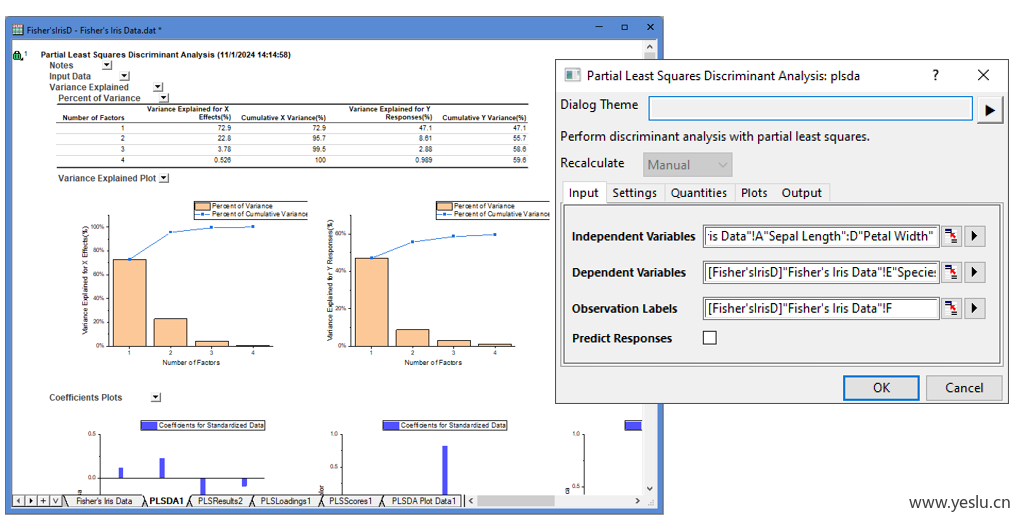
Task: Open the arrow menu beside Observation Labels
Action: pyautogui.click(x=974, y=308)
